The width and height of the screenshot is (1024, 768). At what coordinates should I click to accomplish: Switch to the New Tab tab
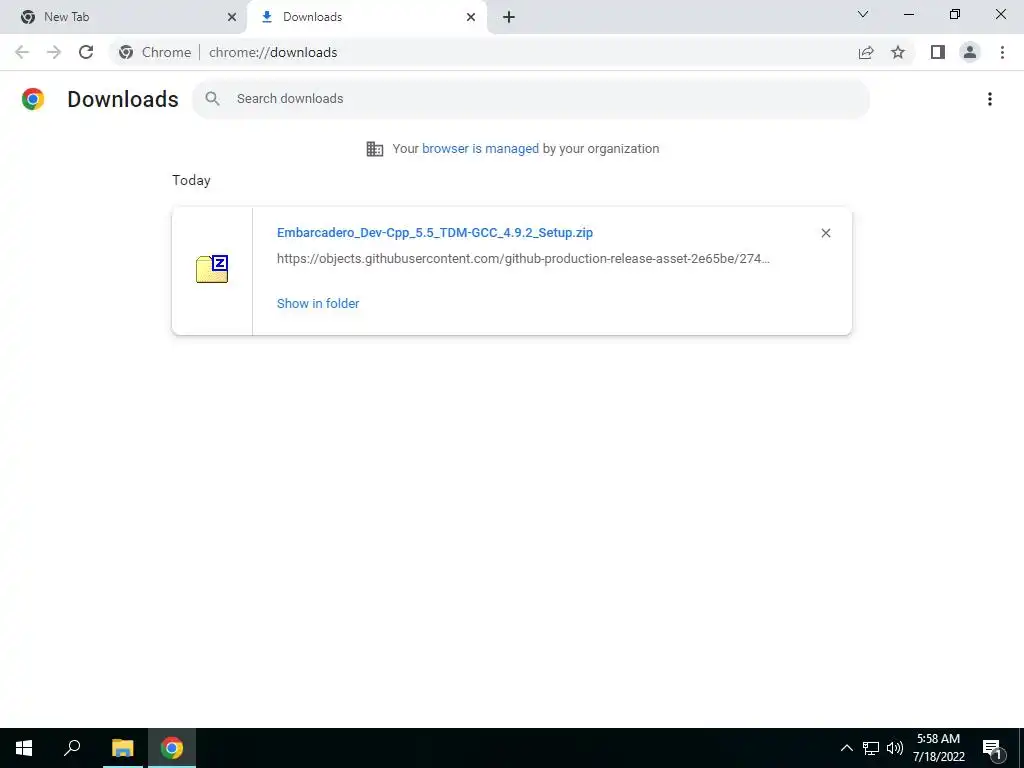coord(124,17)
